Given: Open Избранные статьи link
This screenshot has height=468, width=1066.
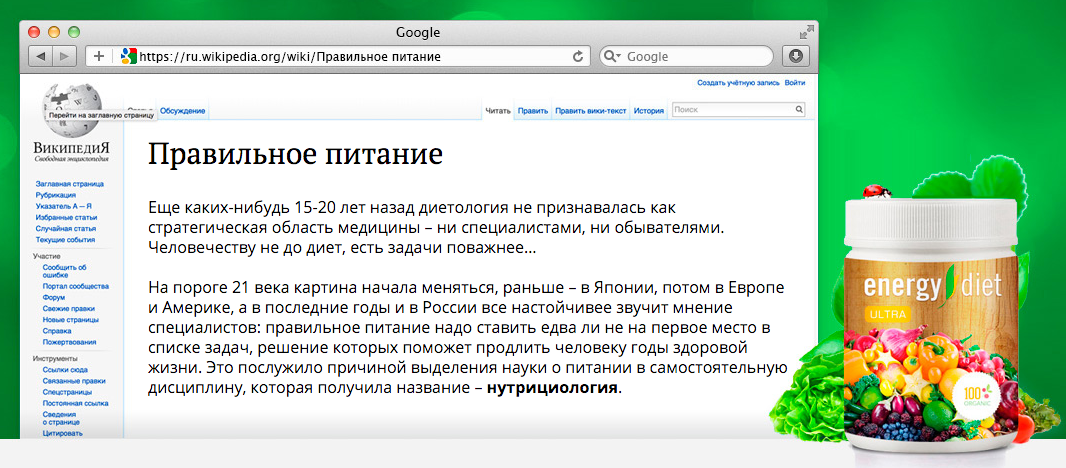Looking at the screenshot, I should tap(65, 218).
